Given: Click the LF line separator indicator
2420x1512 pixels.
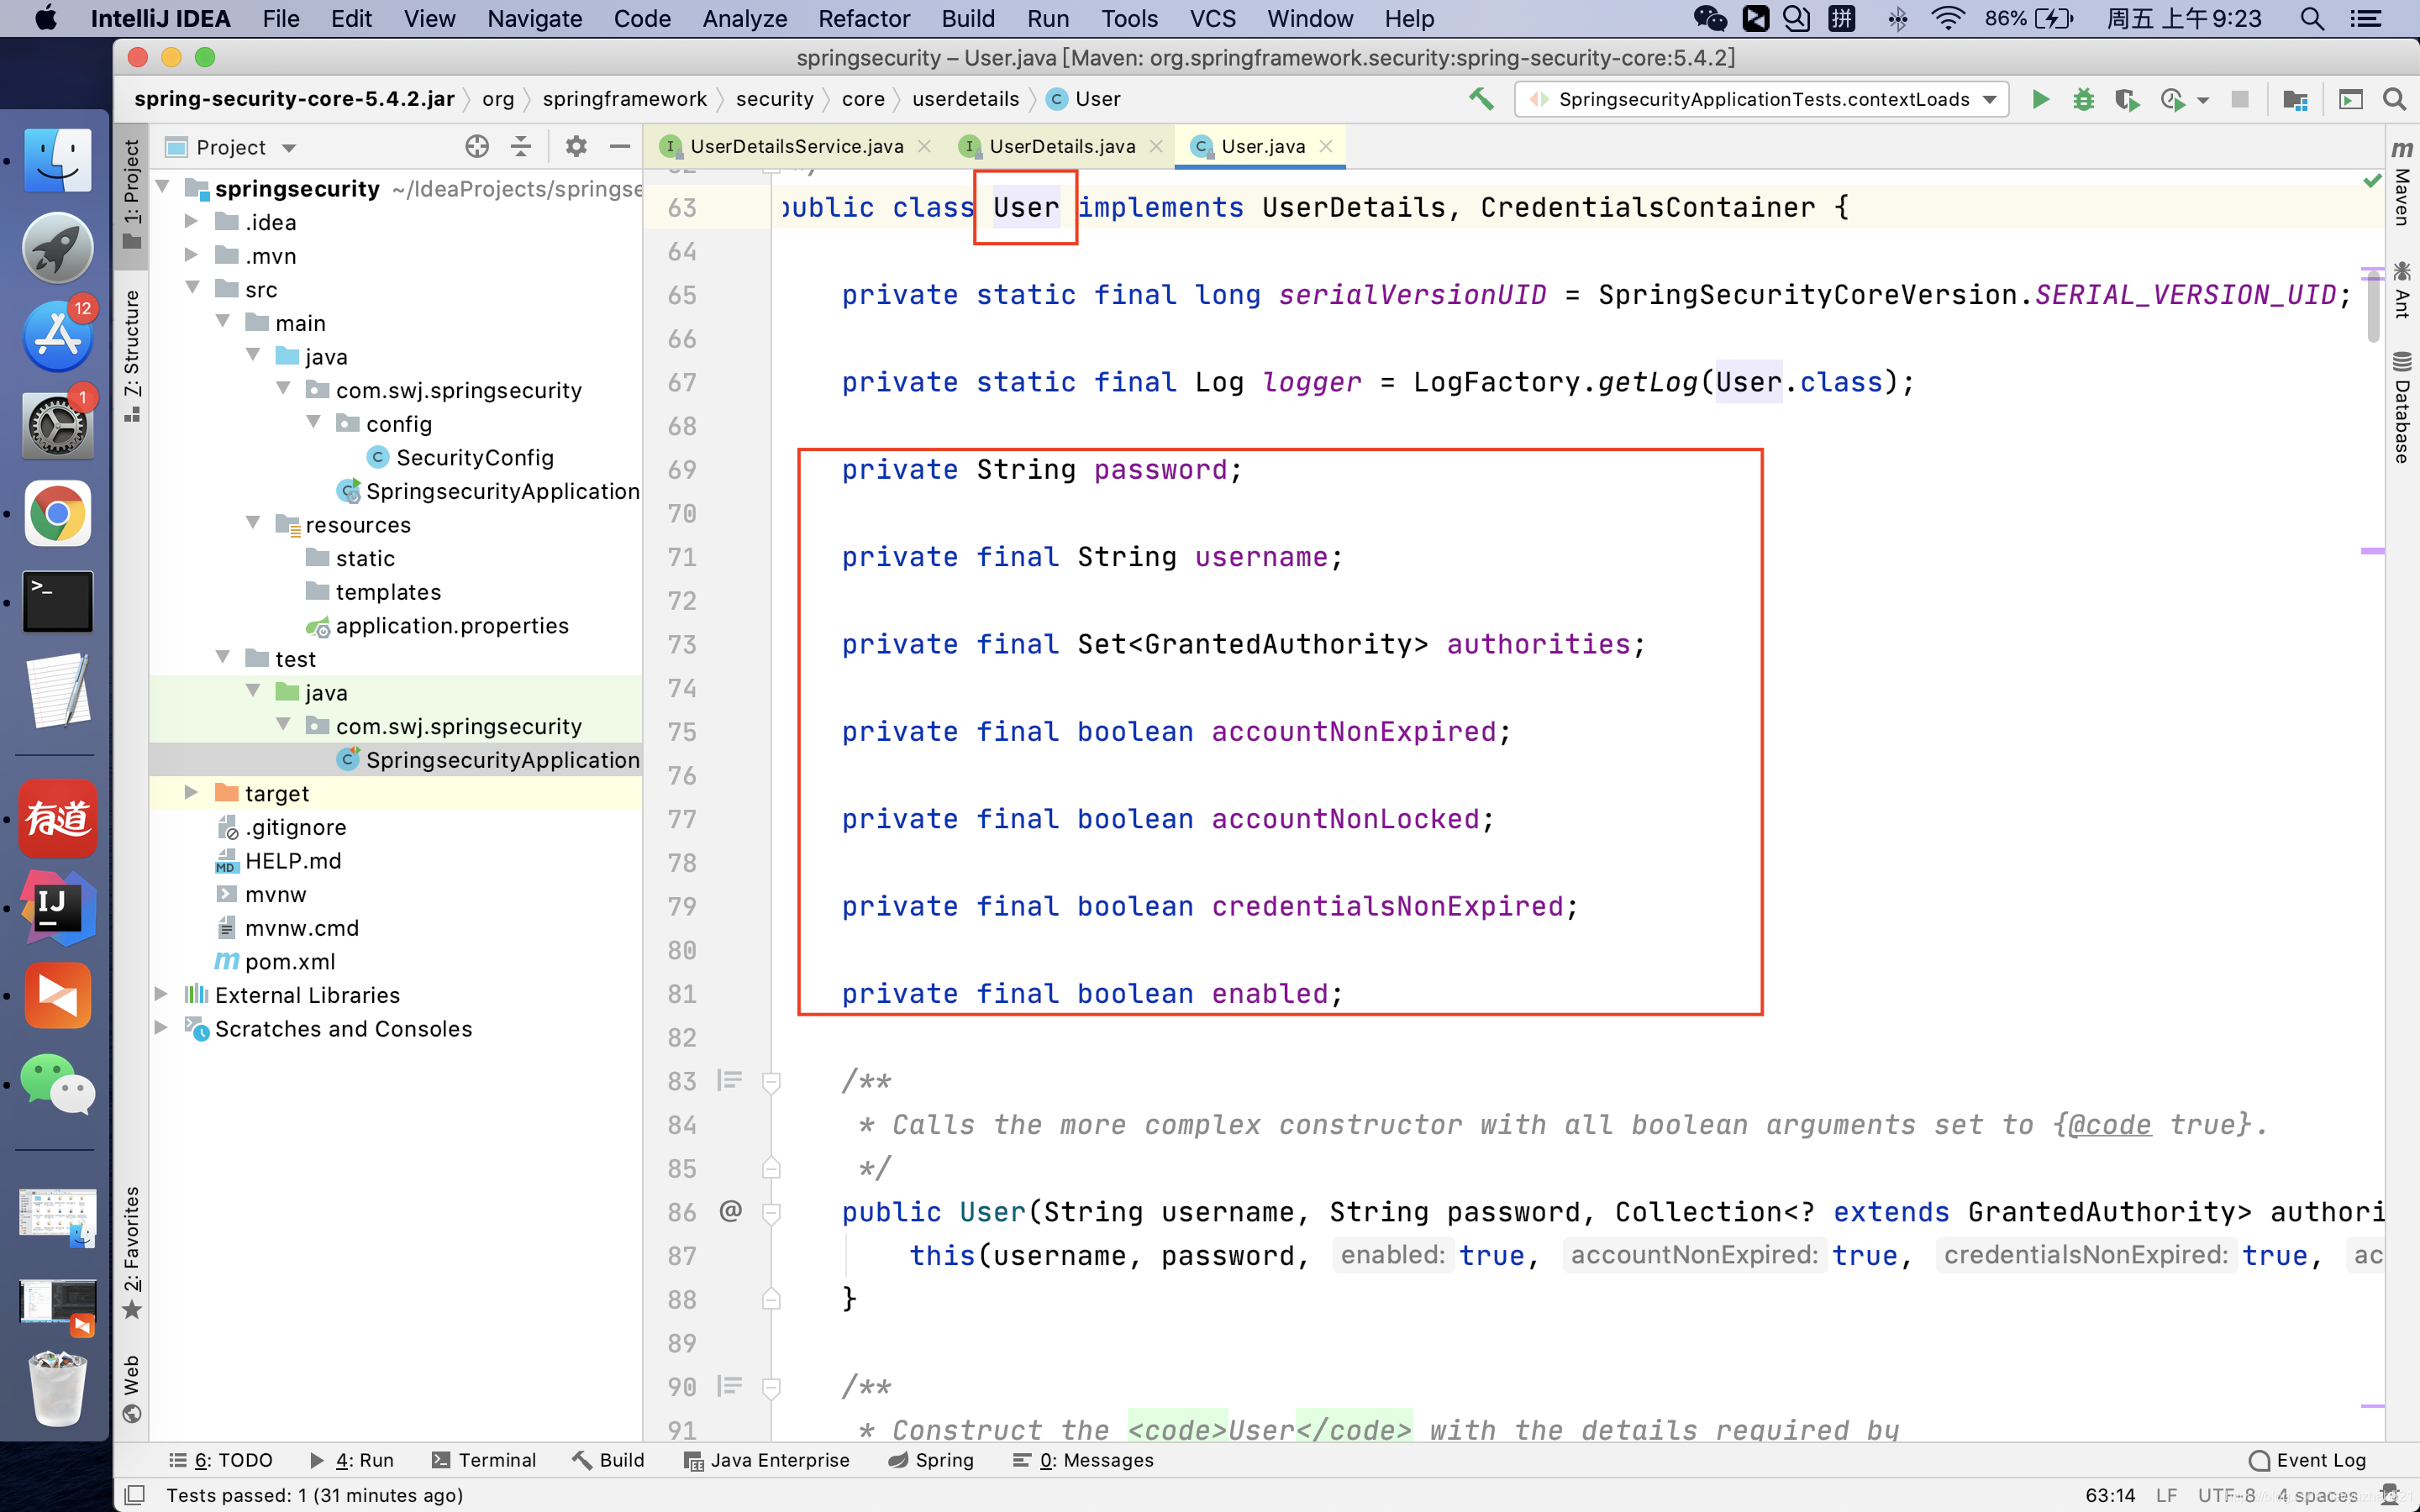Looking at the screenshot, I should [2166, 1495].
